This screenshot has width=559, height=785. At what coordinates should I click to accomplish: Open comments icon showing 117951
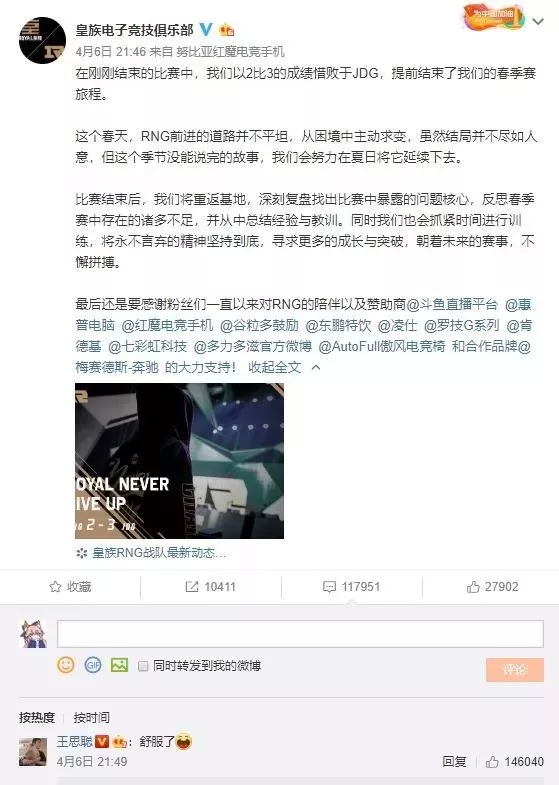pos(351,587)
